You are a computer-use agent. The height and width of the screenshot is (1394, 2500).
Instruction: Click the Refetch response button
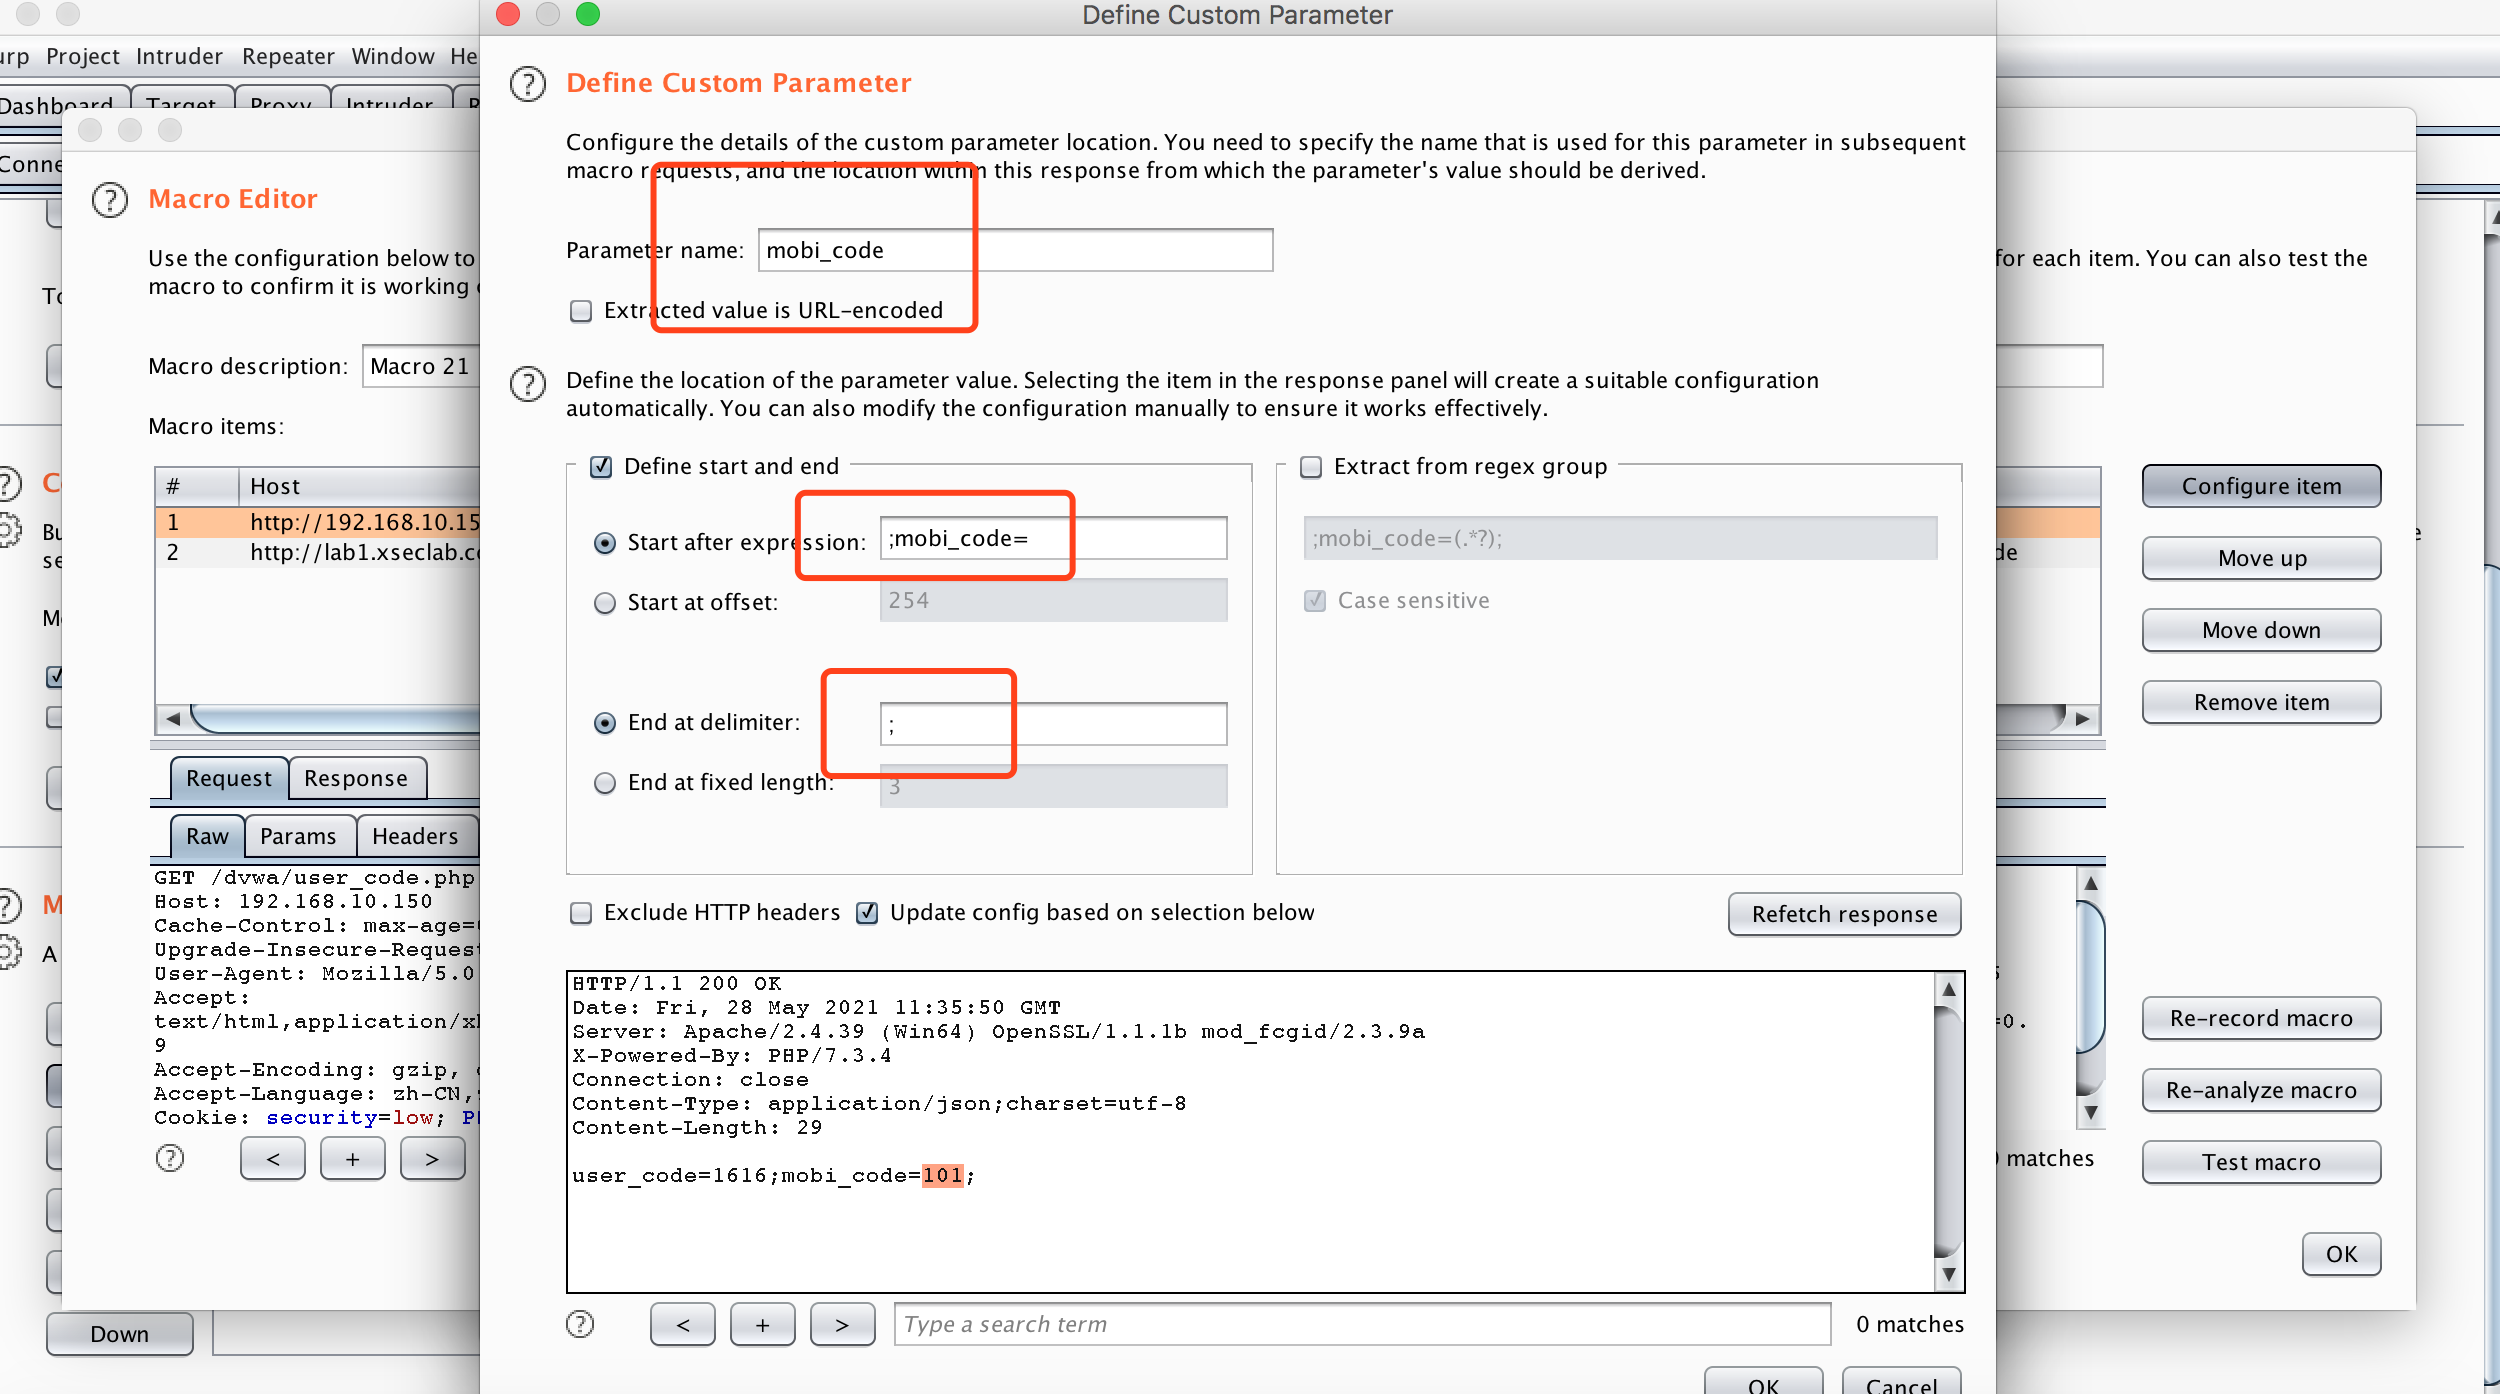click(x=1843, y=914)
